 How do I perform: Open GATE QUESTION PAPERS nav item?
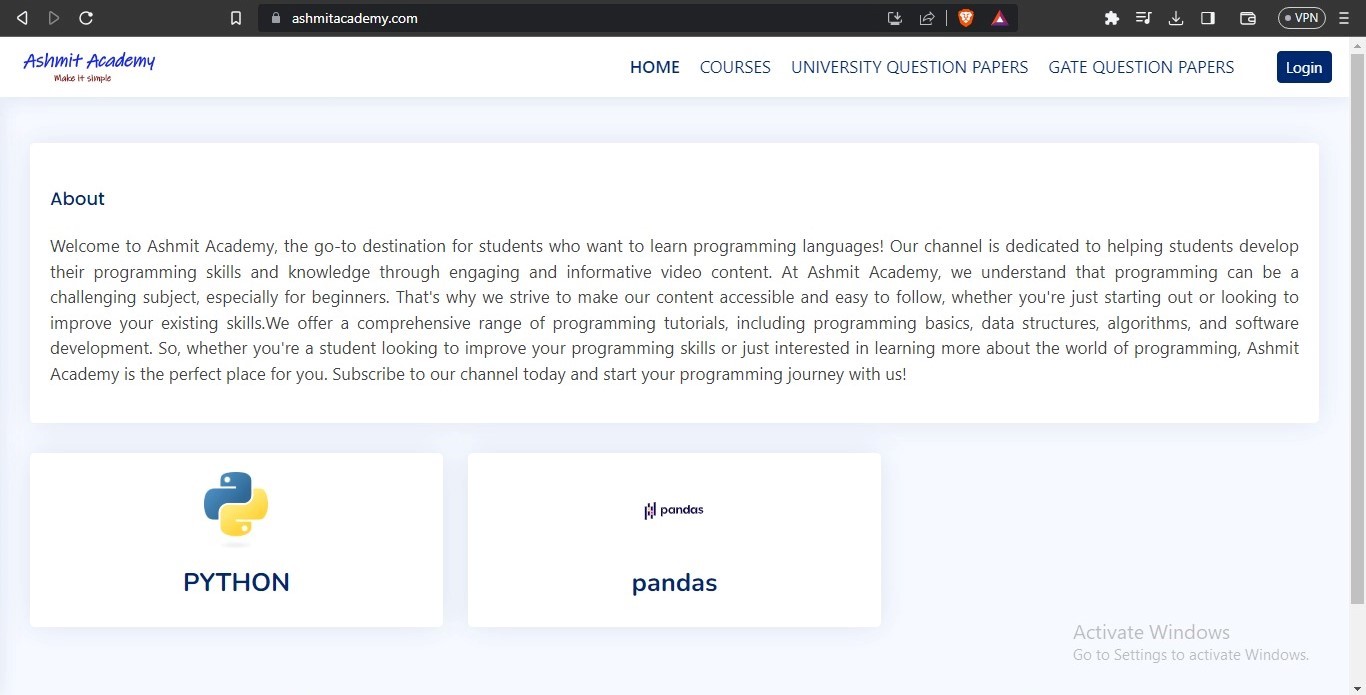click(x=1141, y=67)
